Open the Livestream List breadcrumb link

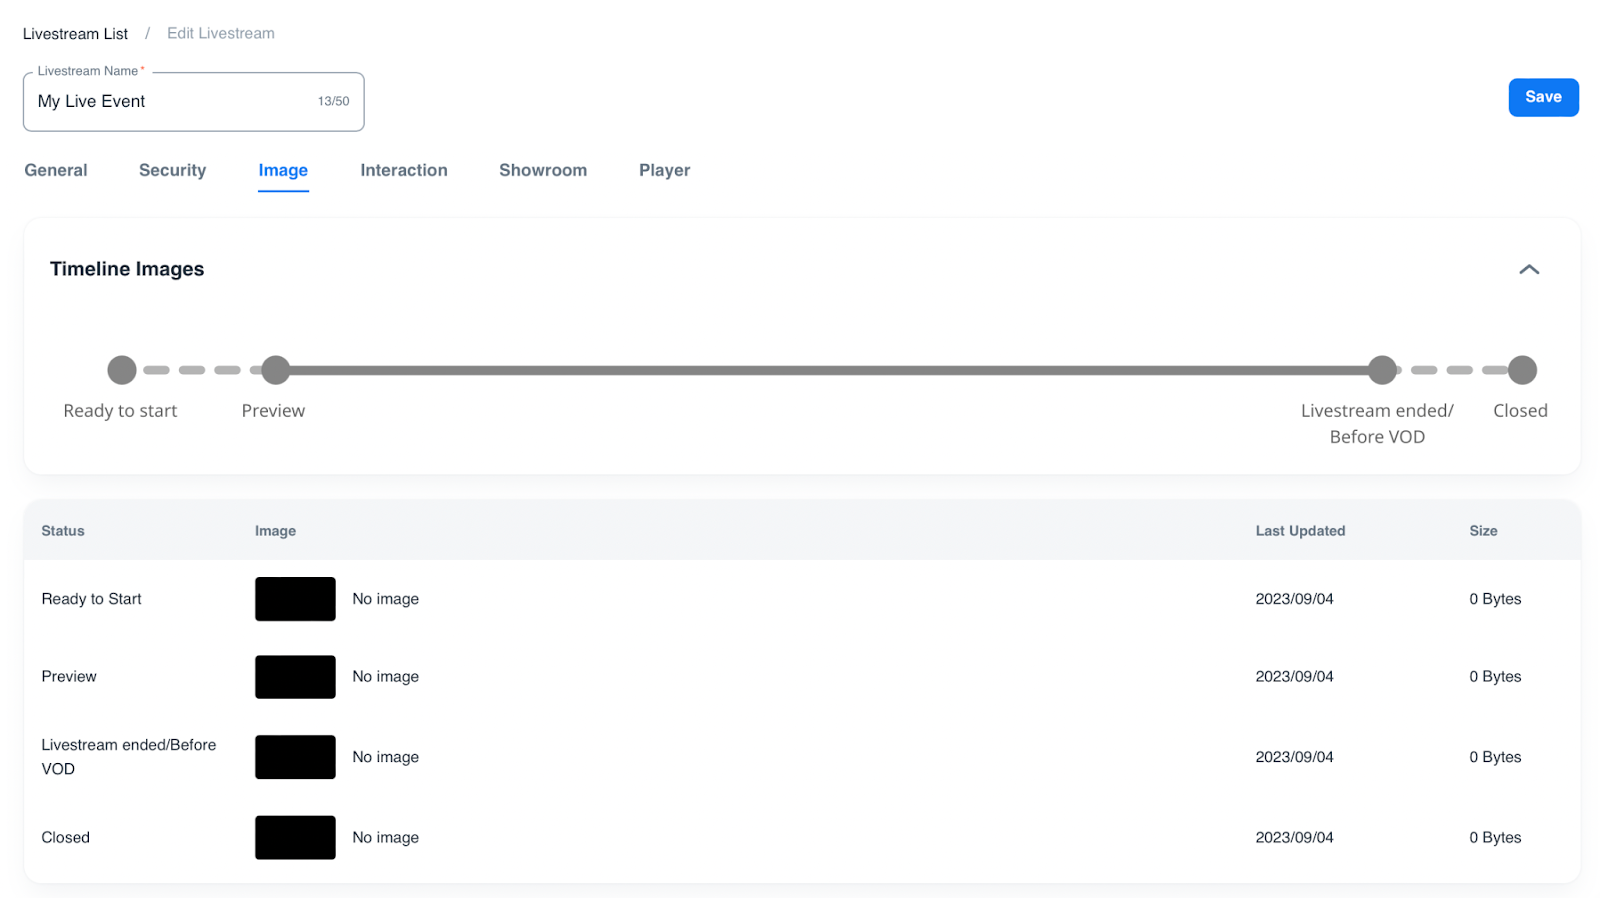coord(75,34)
